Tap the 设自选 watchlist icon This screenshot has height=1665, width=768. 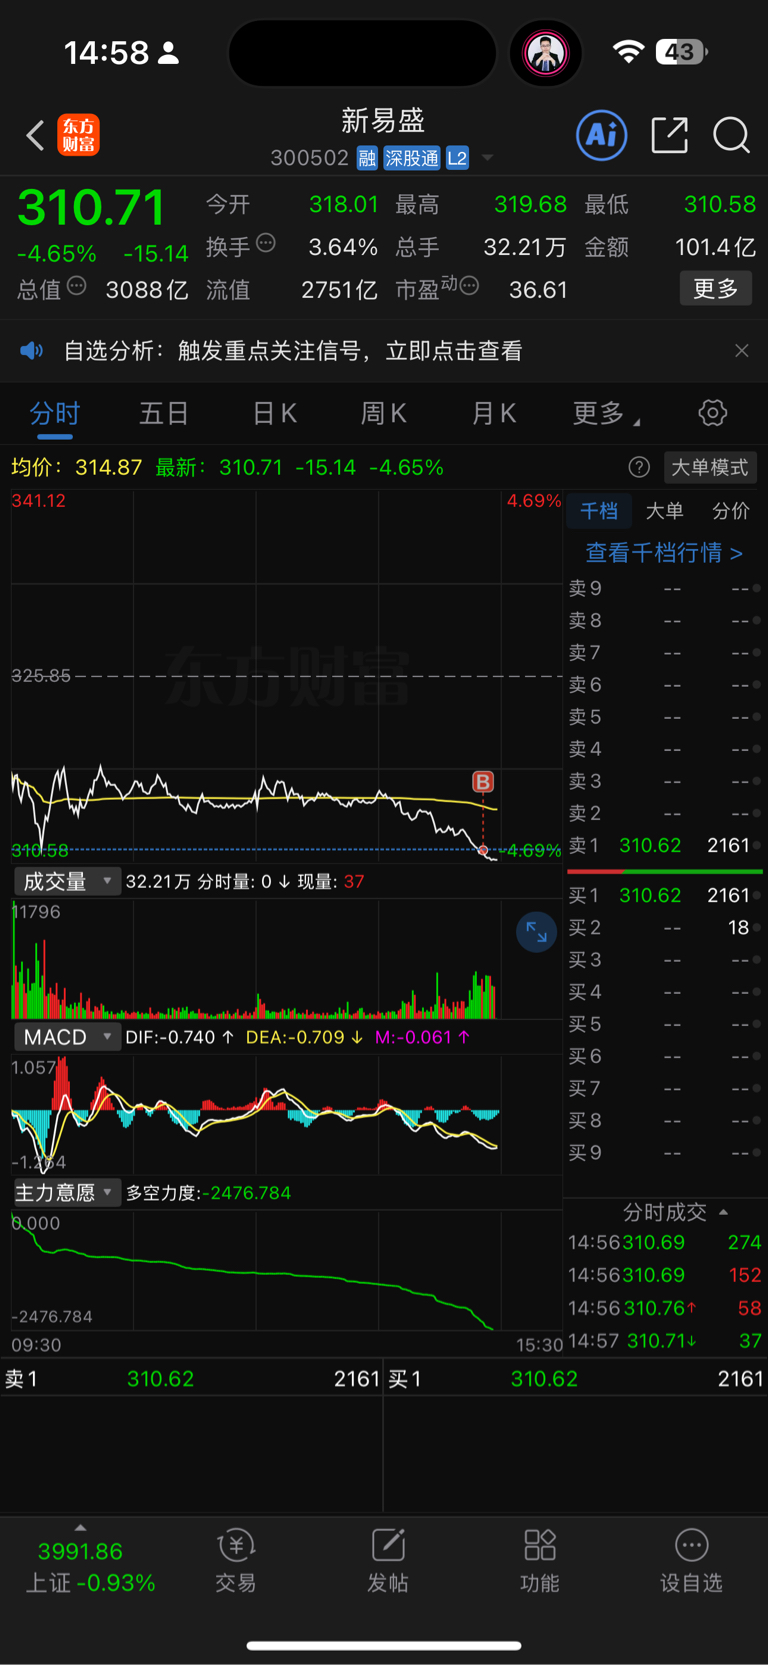pyautogui.click(x=691, y=1559)
